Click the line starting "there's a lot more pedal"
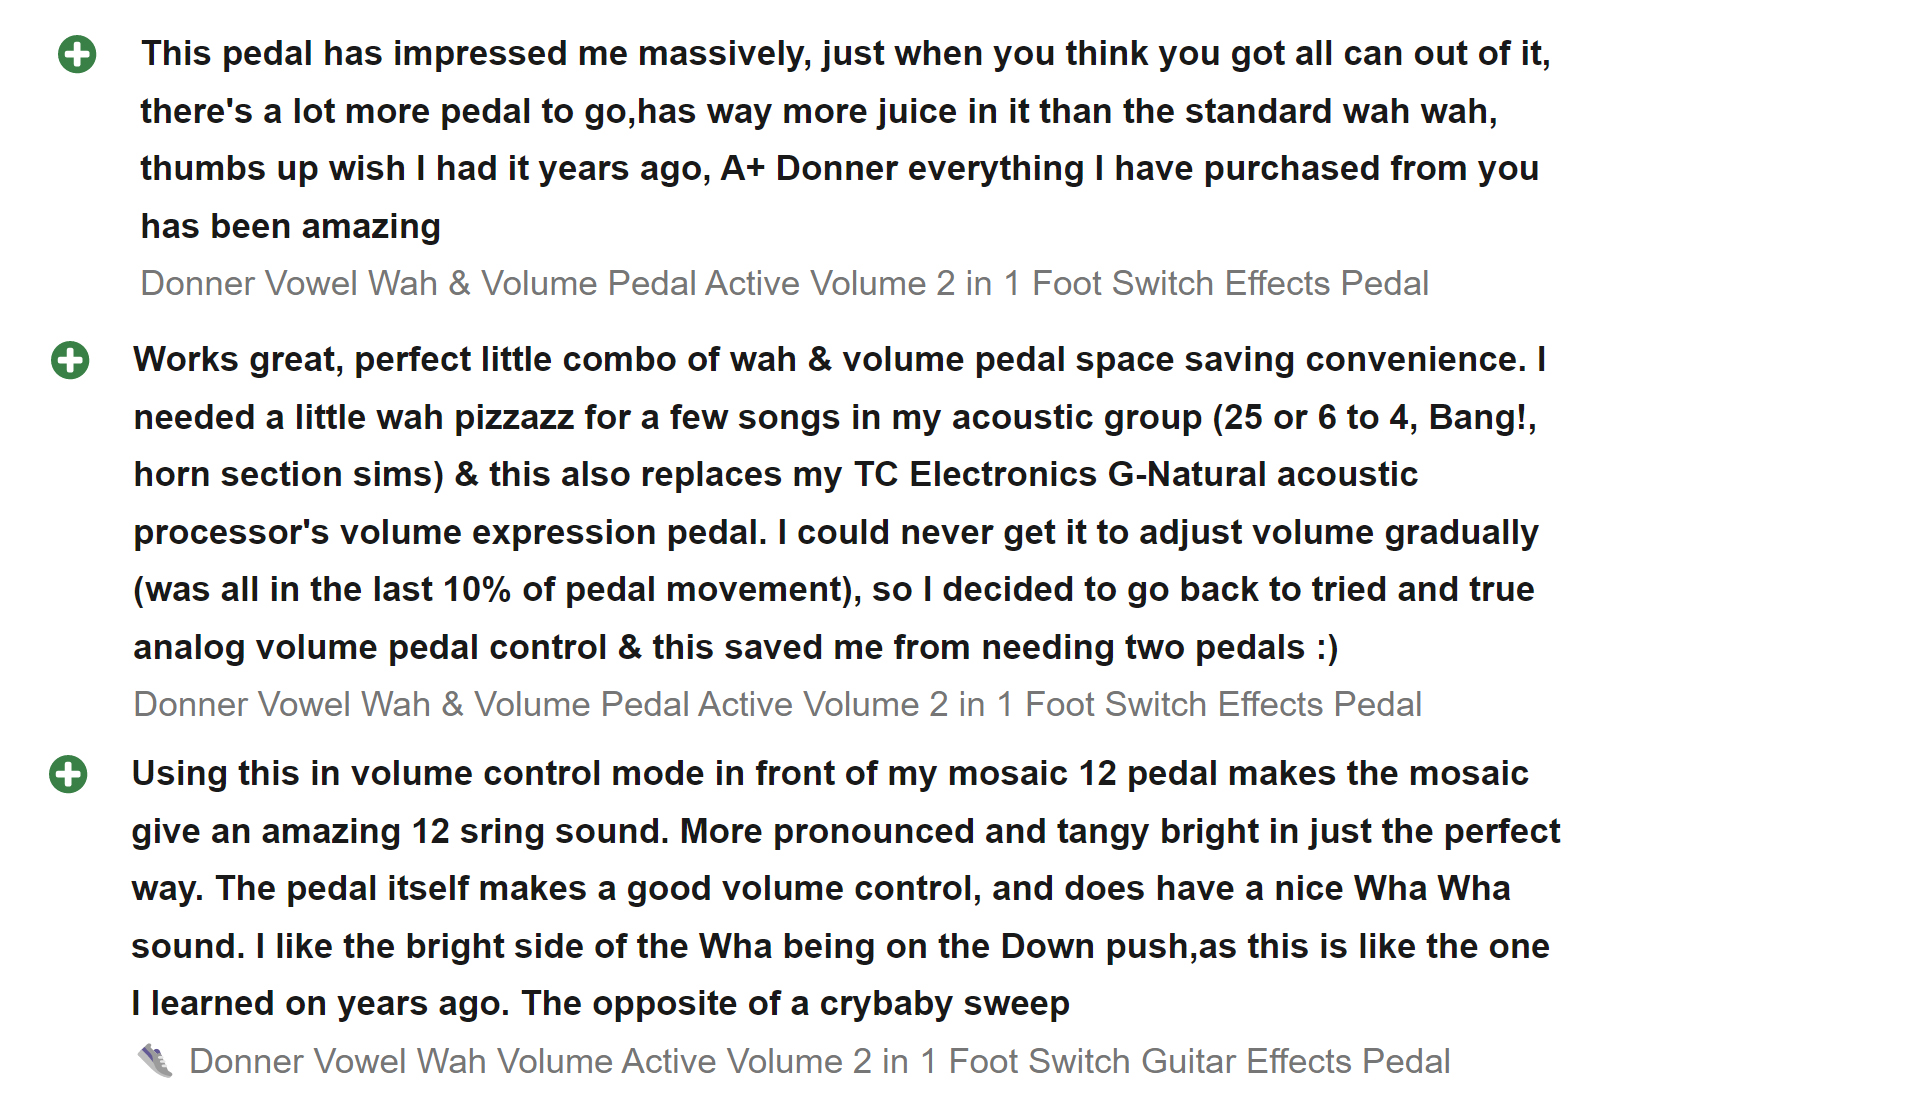Viewport: 1917px width, 1111px height. point(818,112)
